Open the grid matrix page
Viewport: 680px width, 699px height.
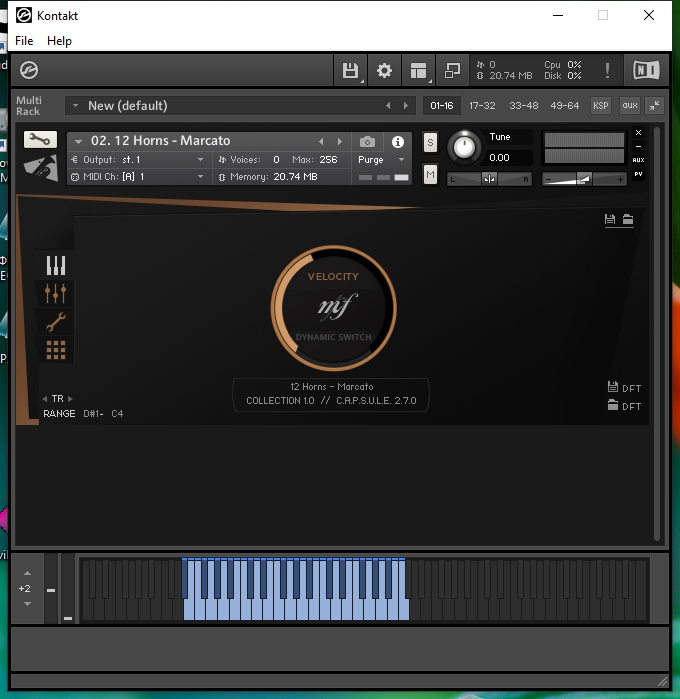tap(56, 350)
